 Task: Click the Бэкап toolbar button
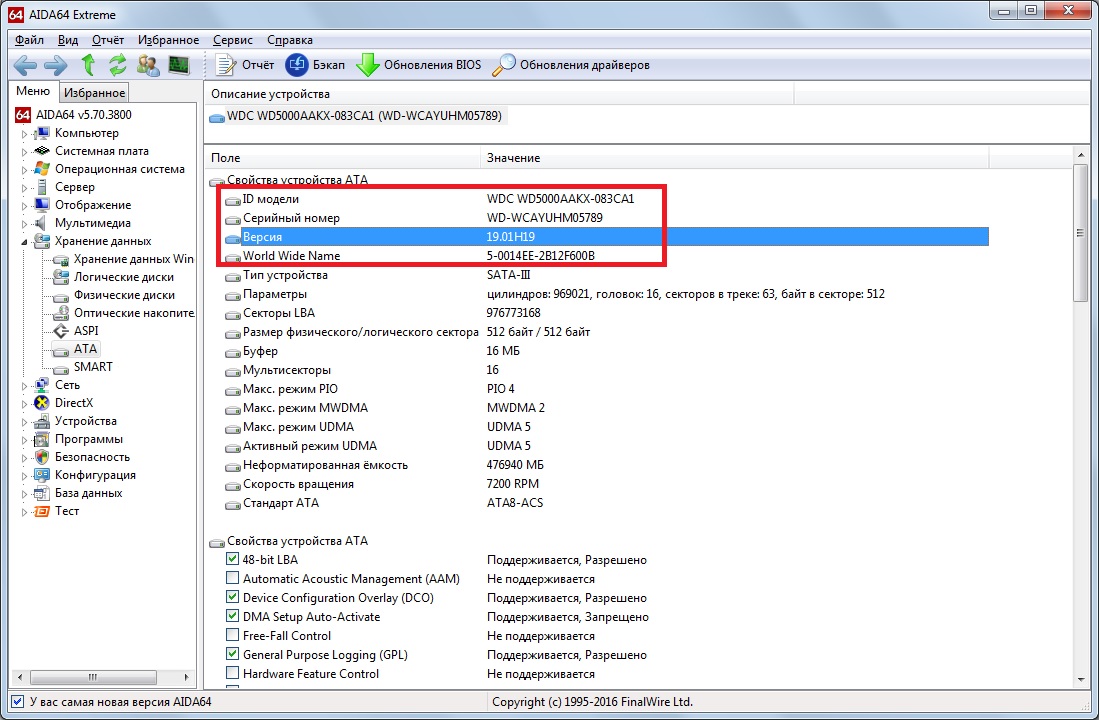tap(315, 65)
